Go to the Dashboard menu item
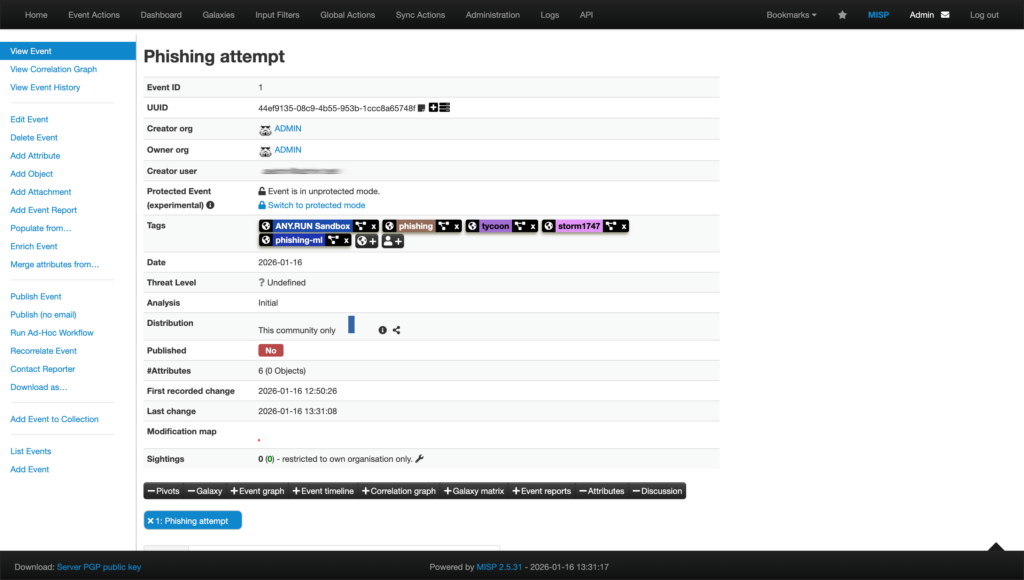Viewport: 1024px width, 580px height. [x=160, y=14]
